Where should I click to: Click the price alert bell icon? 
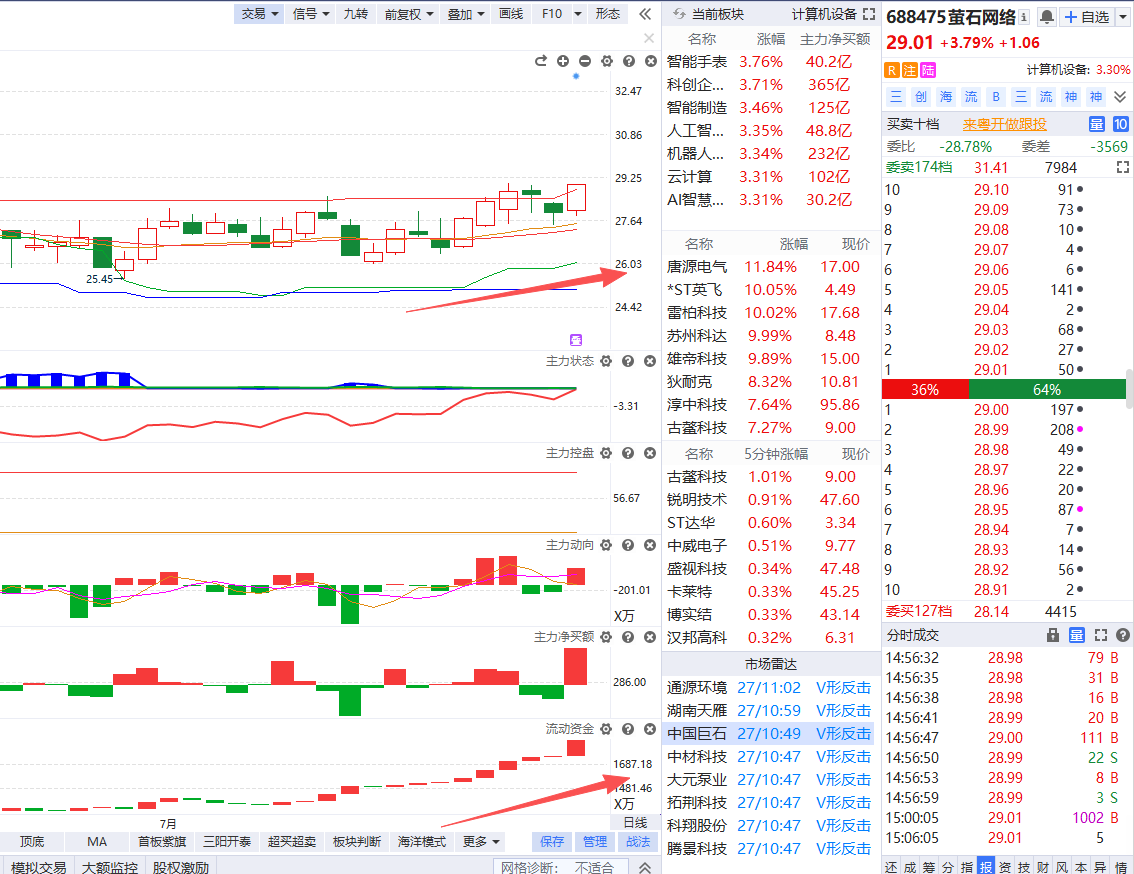tap(1046, 17)
